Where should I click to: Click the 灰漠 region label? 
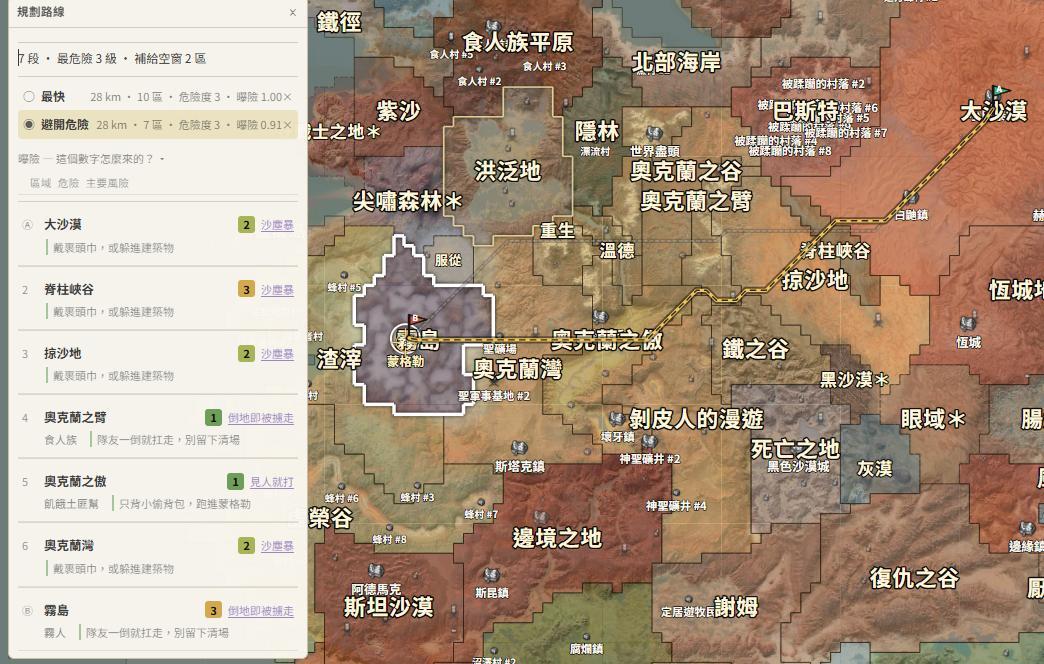pyautogui.click(x=874, y=469)
